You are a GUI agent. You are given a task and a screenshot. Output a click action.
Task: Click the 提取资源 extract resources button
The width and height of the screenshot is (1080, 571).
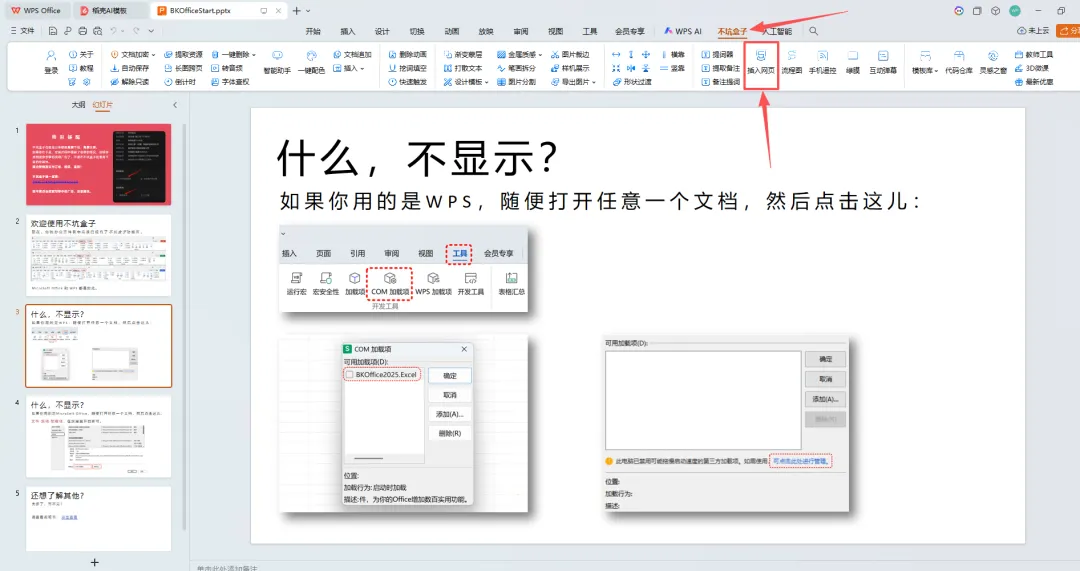[183, 54]
